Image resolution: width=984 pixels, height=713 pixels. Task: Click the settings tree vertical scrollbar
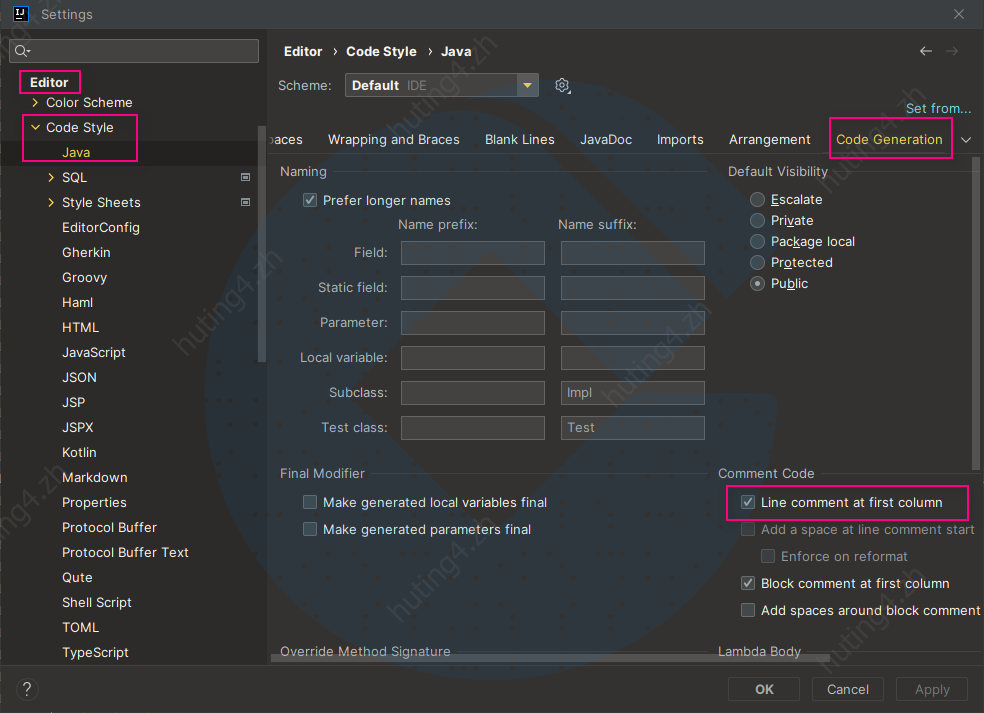click(x=262, y=244)
